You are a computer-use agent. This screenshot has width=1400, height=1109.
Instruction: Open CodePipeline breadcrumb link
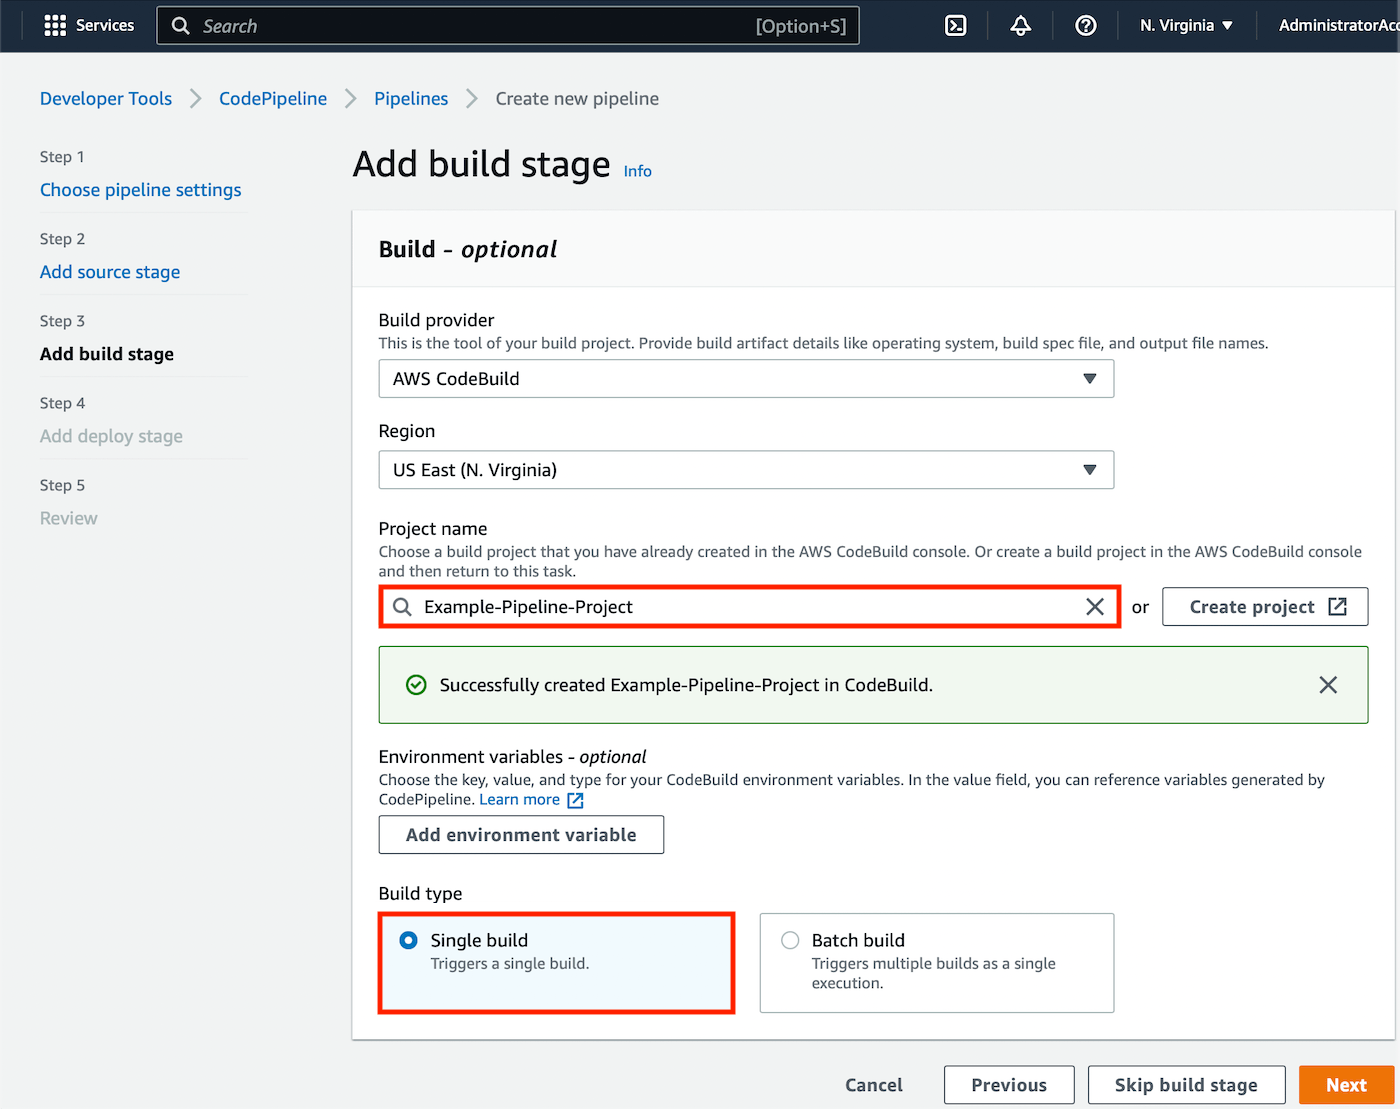273,99
